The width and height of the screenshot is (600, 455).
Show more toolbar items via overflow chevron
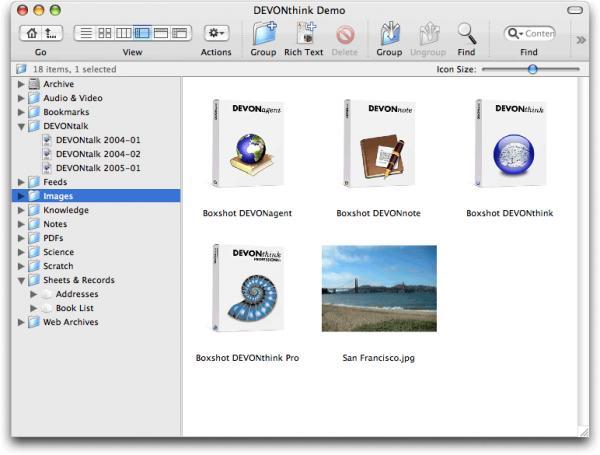582,40
